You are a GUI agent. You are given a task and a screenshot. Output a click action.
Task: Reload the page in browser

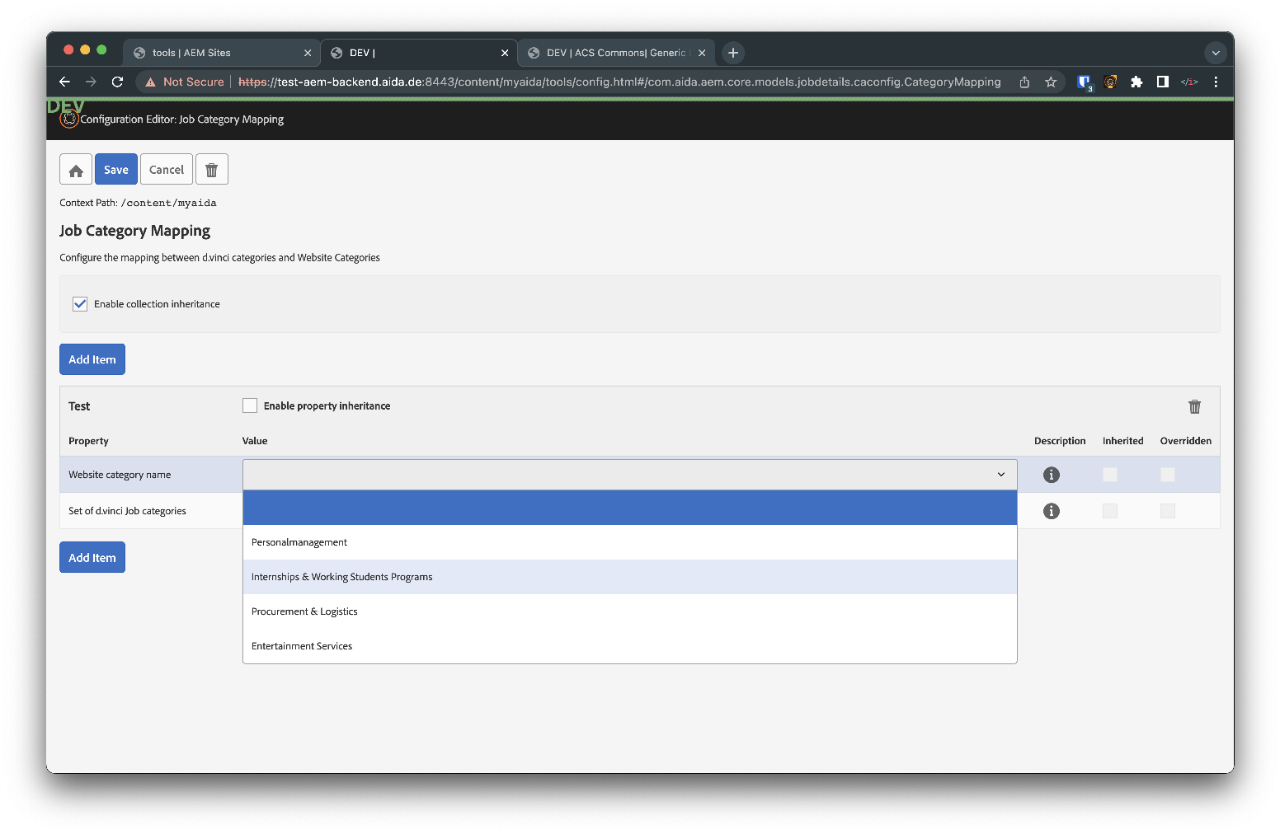click(x=117, y=82)
